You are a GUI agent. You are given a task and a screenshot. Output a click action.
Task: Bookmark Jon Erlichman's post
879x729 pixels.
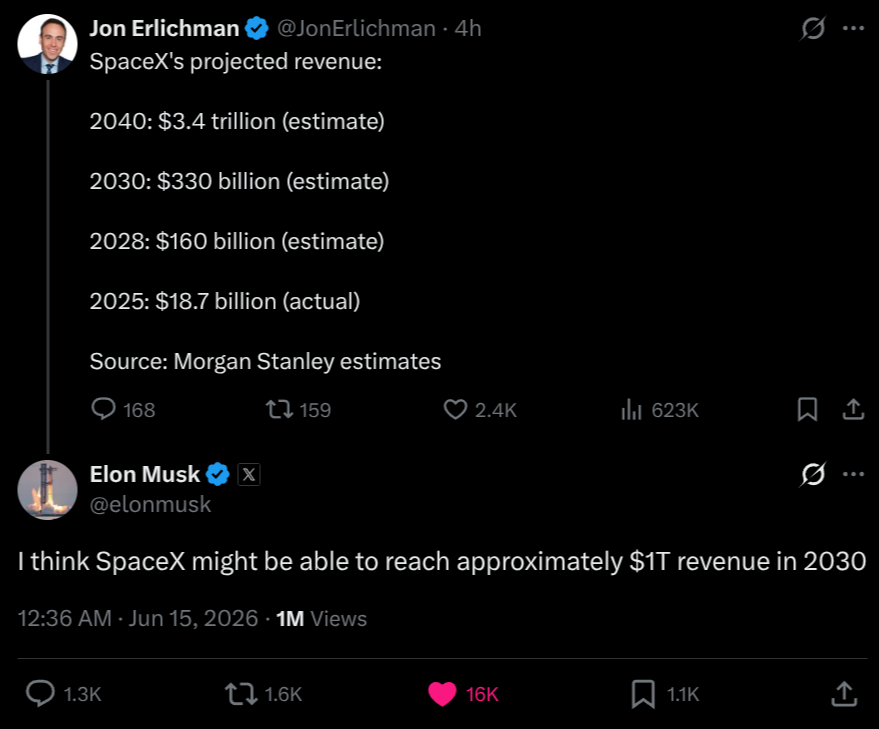pos(807,409)
